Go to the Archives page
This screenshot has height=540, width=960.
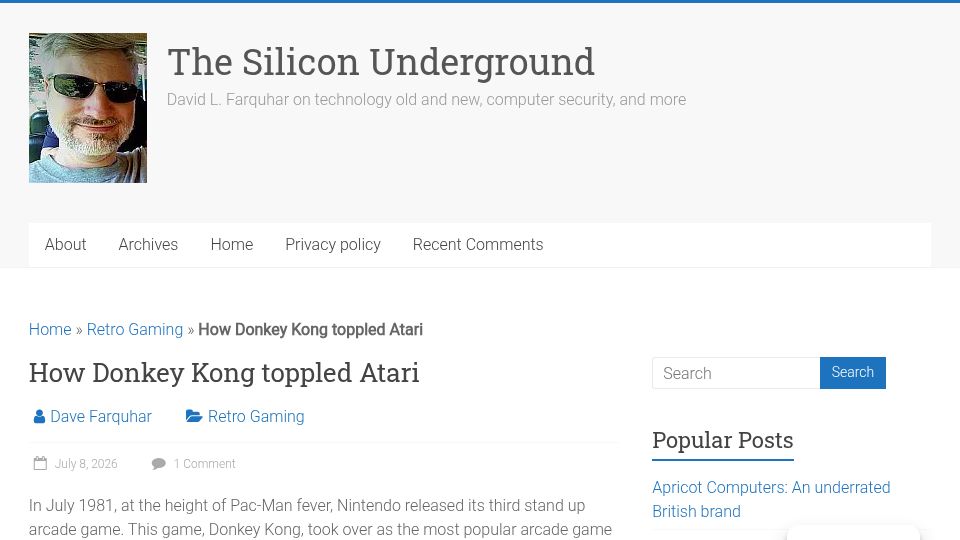[x=148, y=244]
